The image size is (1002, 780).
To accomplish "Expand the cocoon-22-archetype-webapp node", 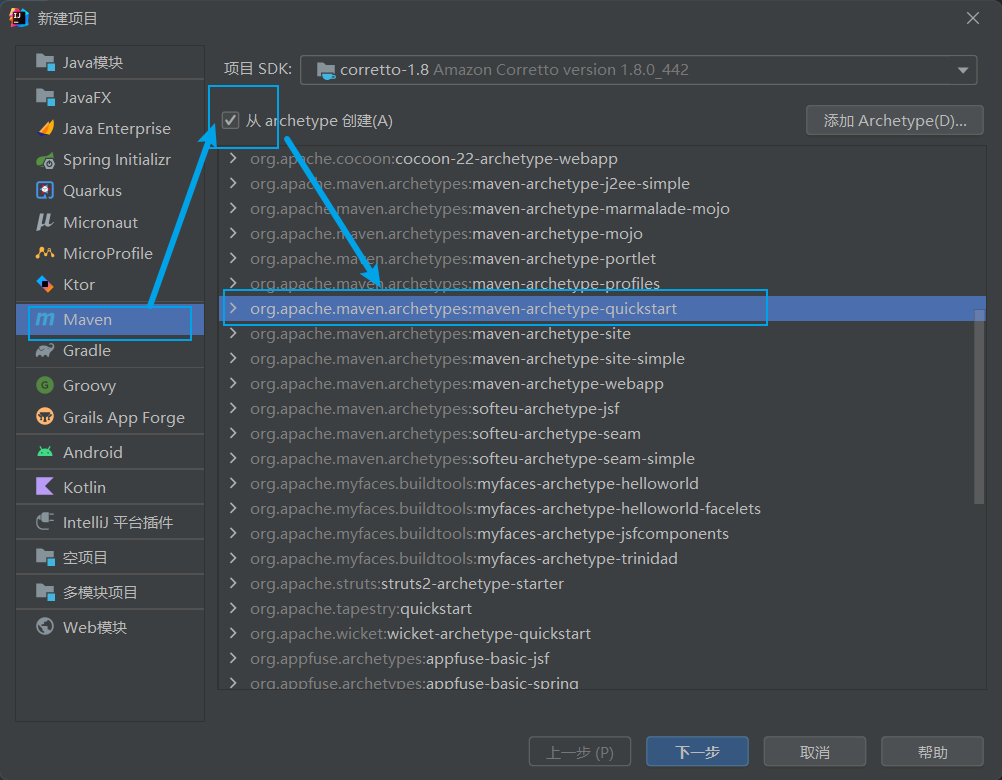I will click(x=233, y=158).
